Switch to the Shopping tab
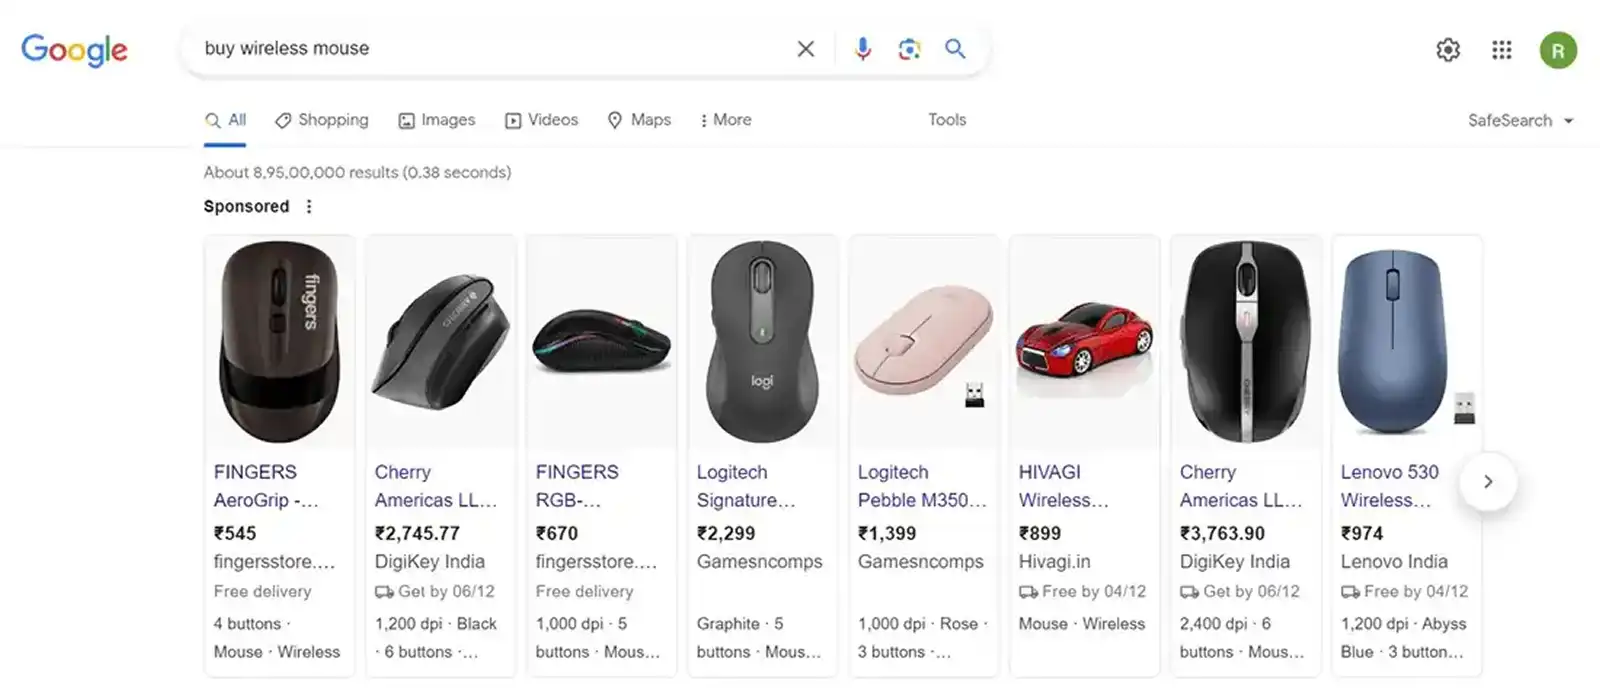 (x=321, y=119)
